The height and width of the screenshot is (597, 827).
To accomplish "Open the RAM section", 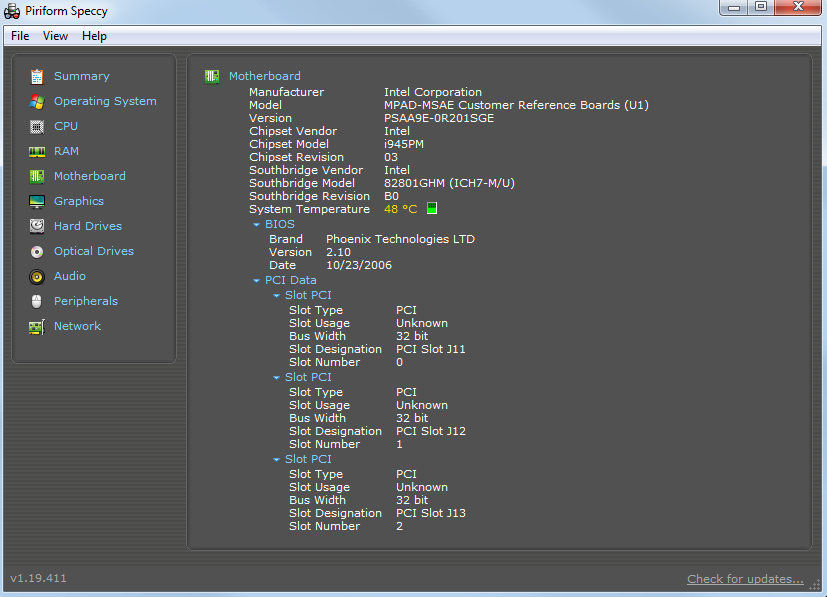I will coord(66,151).
